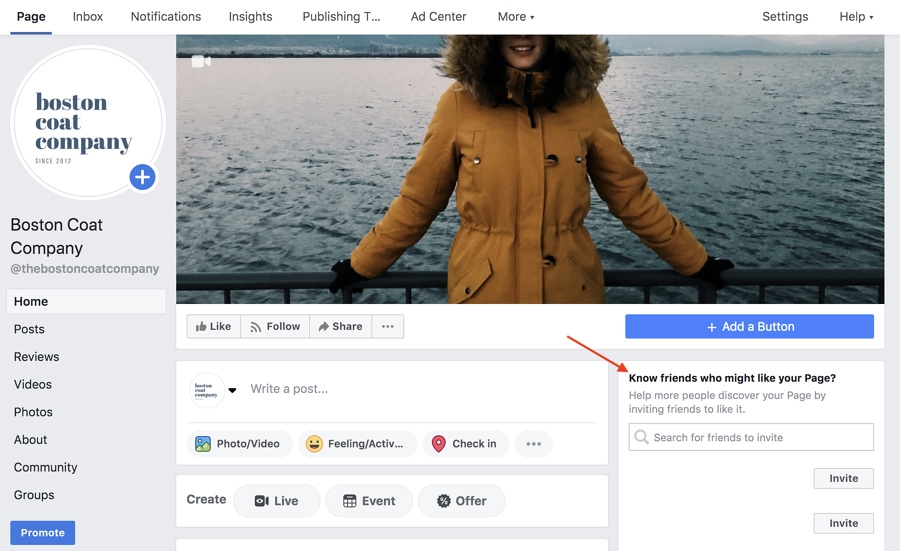Start a Live video
The height and width of the screenshot is (551, 900).
click(x=276, y=501)
